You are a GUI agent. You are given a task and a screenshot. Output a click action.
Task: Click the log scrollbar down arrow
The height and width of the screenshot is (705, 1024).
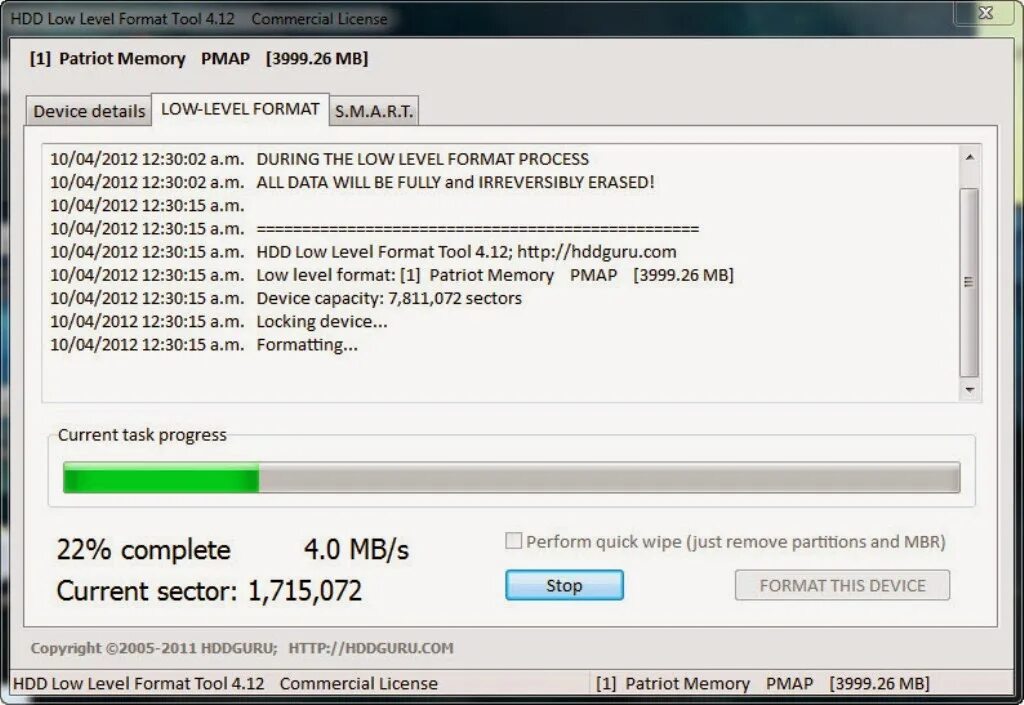point(970,390)
